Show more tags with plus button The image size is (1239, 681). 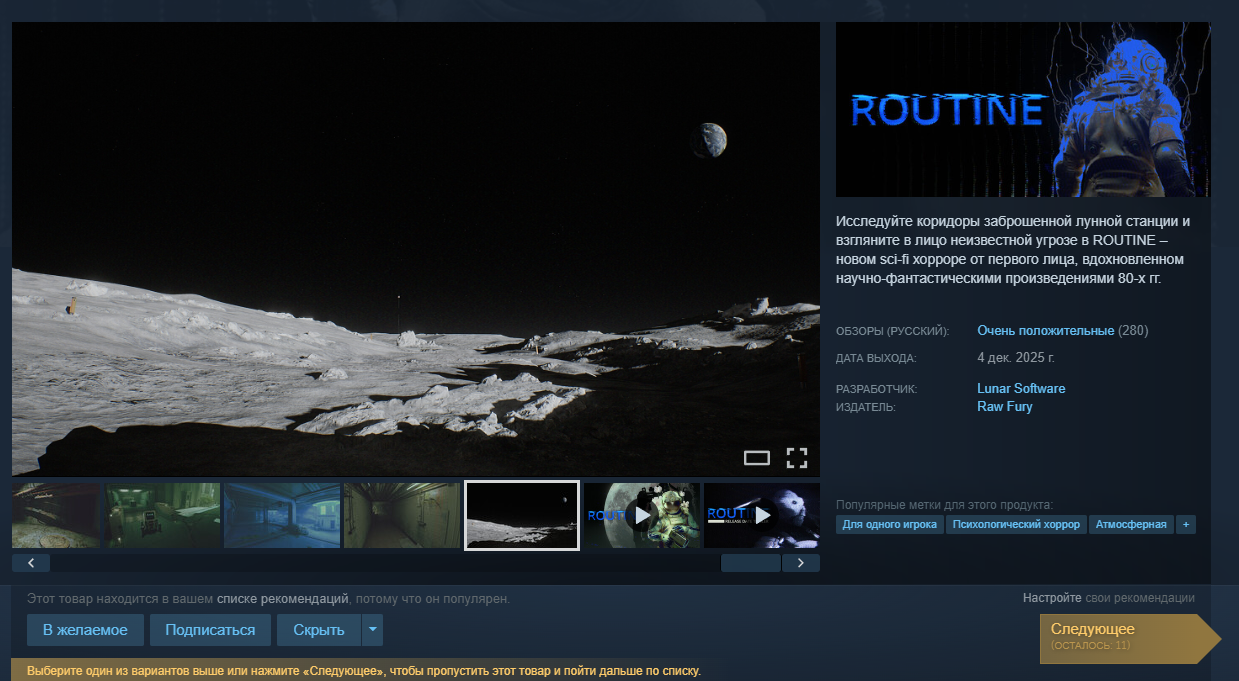click(1186, 524)
